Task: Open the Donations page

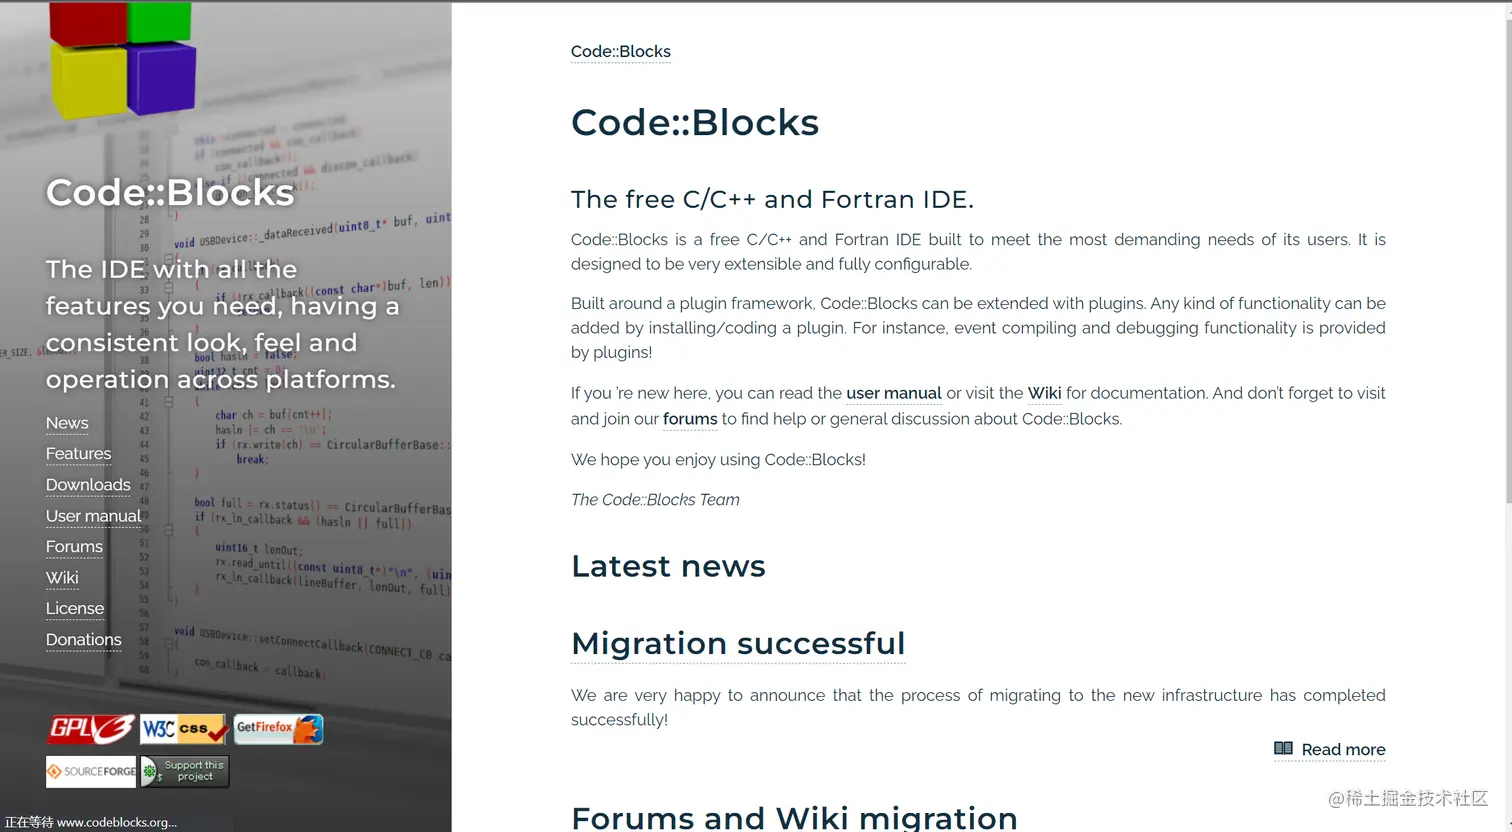Action: pos(84,640)
